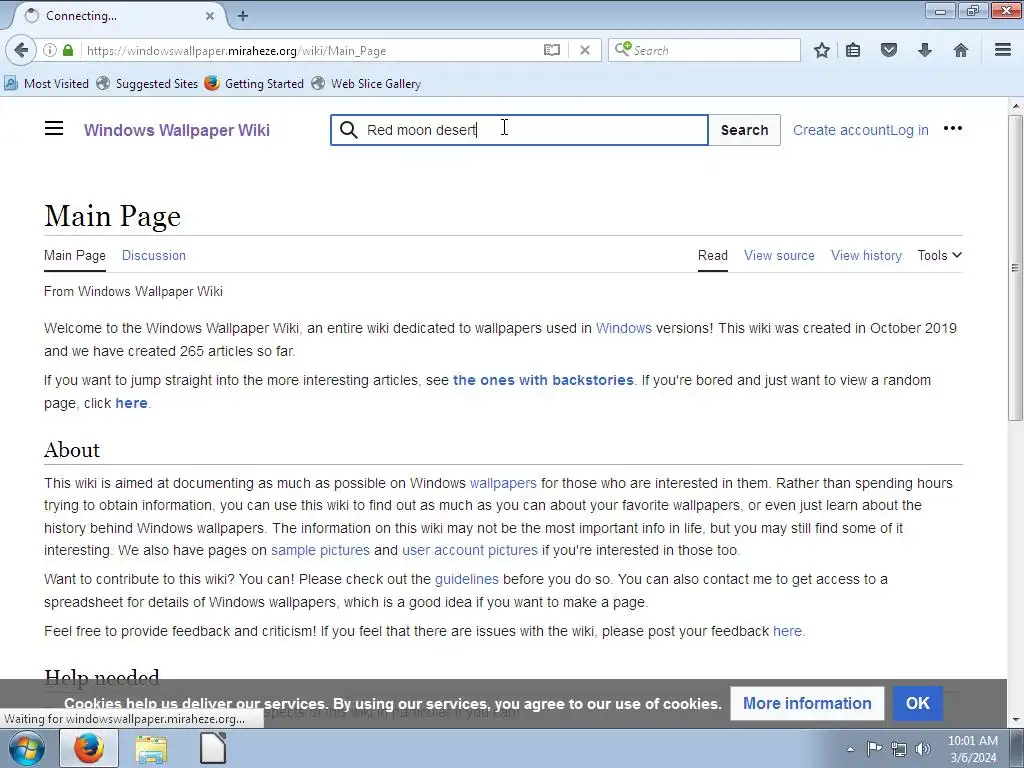Open the Windows link in welcome text
The width and height of the screenshot is (1024, 768).
(x=624, y=328)
